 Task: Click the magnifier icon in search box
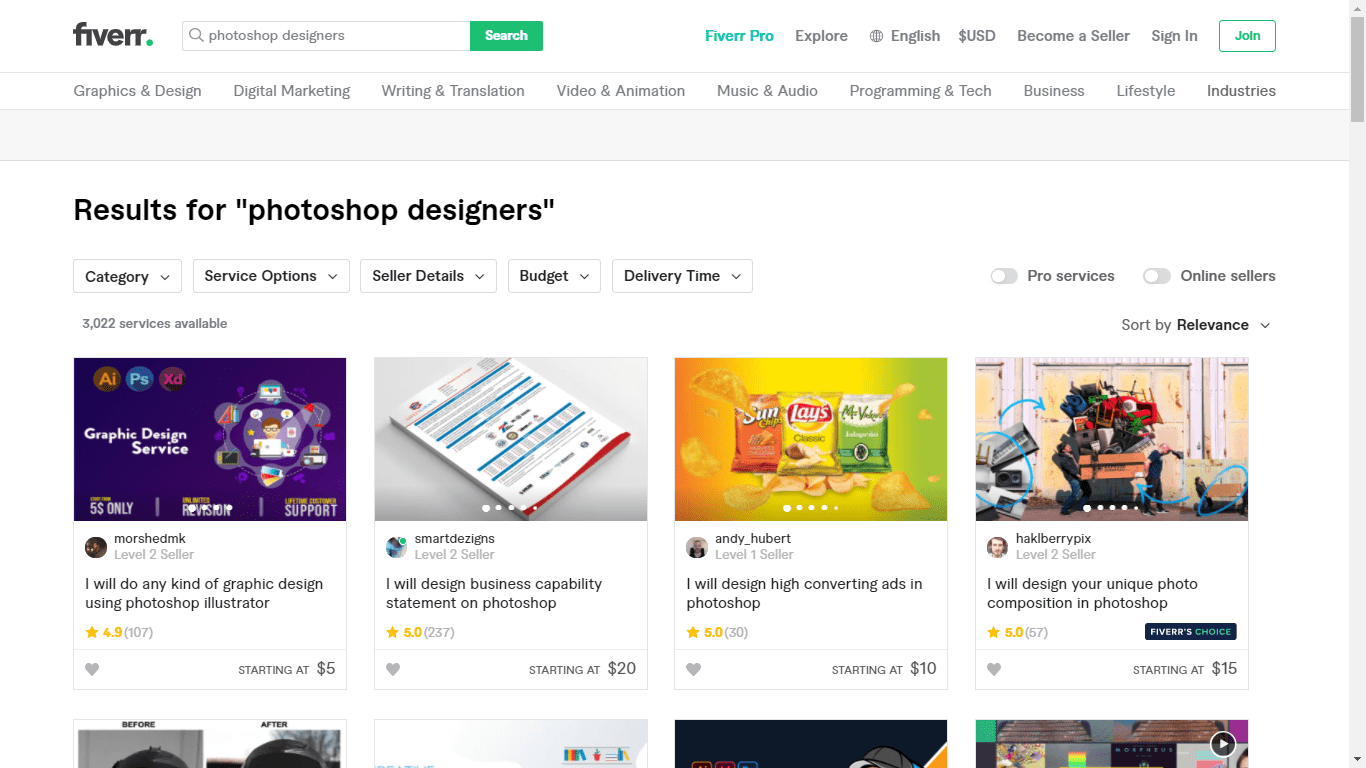(196, 36)
